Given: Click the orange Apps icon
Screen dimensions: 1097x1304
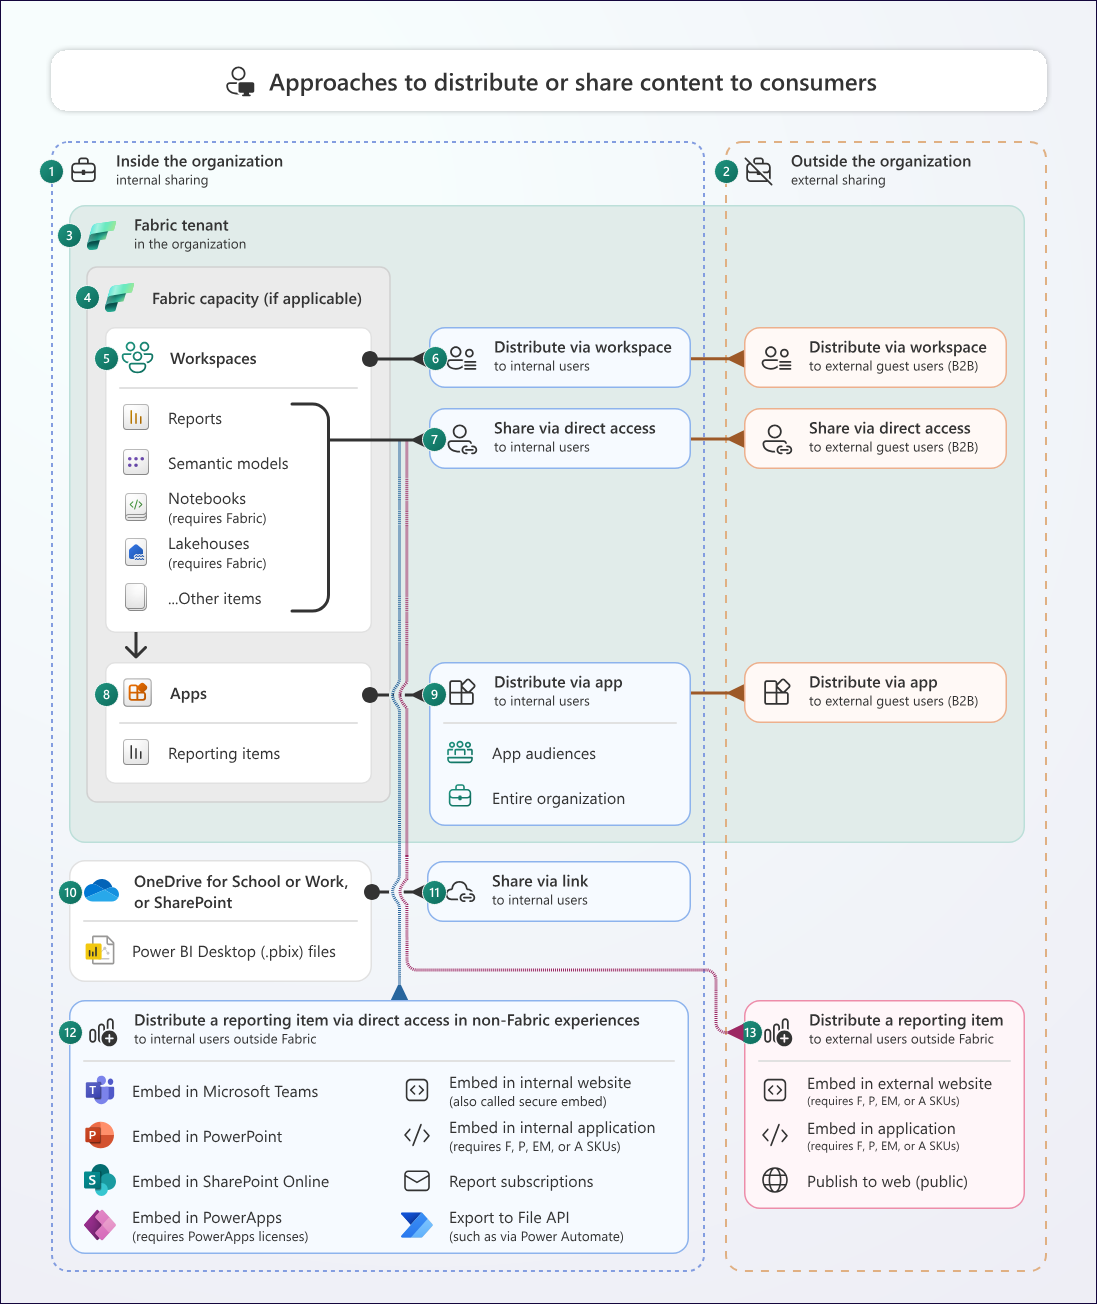Looking at the screenshot, I should click(x=137, y=692).
